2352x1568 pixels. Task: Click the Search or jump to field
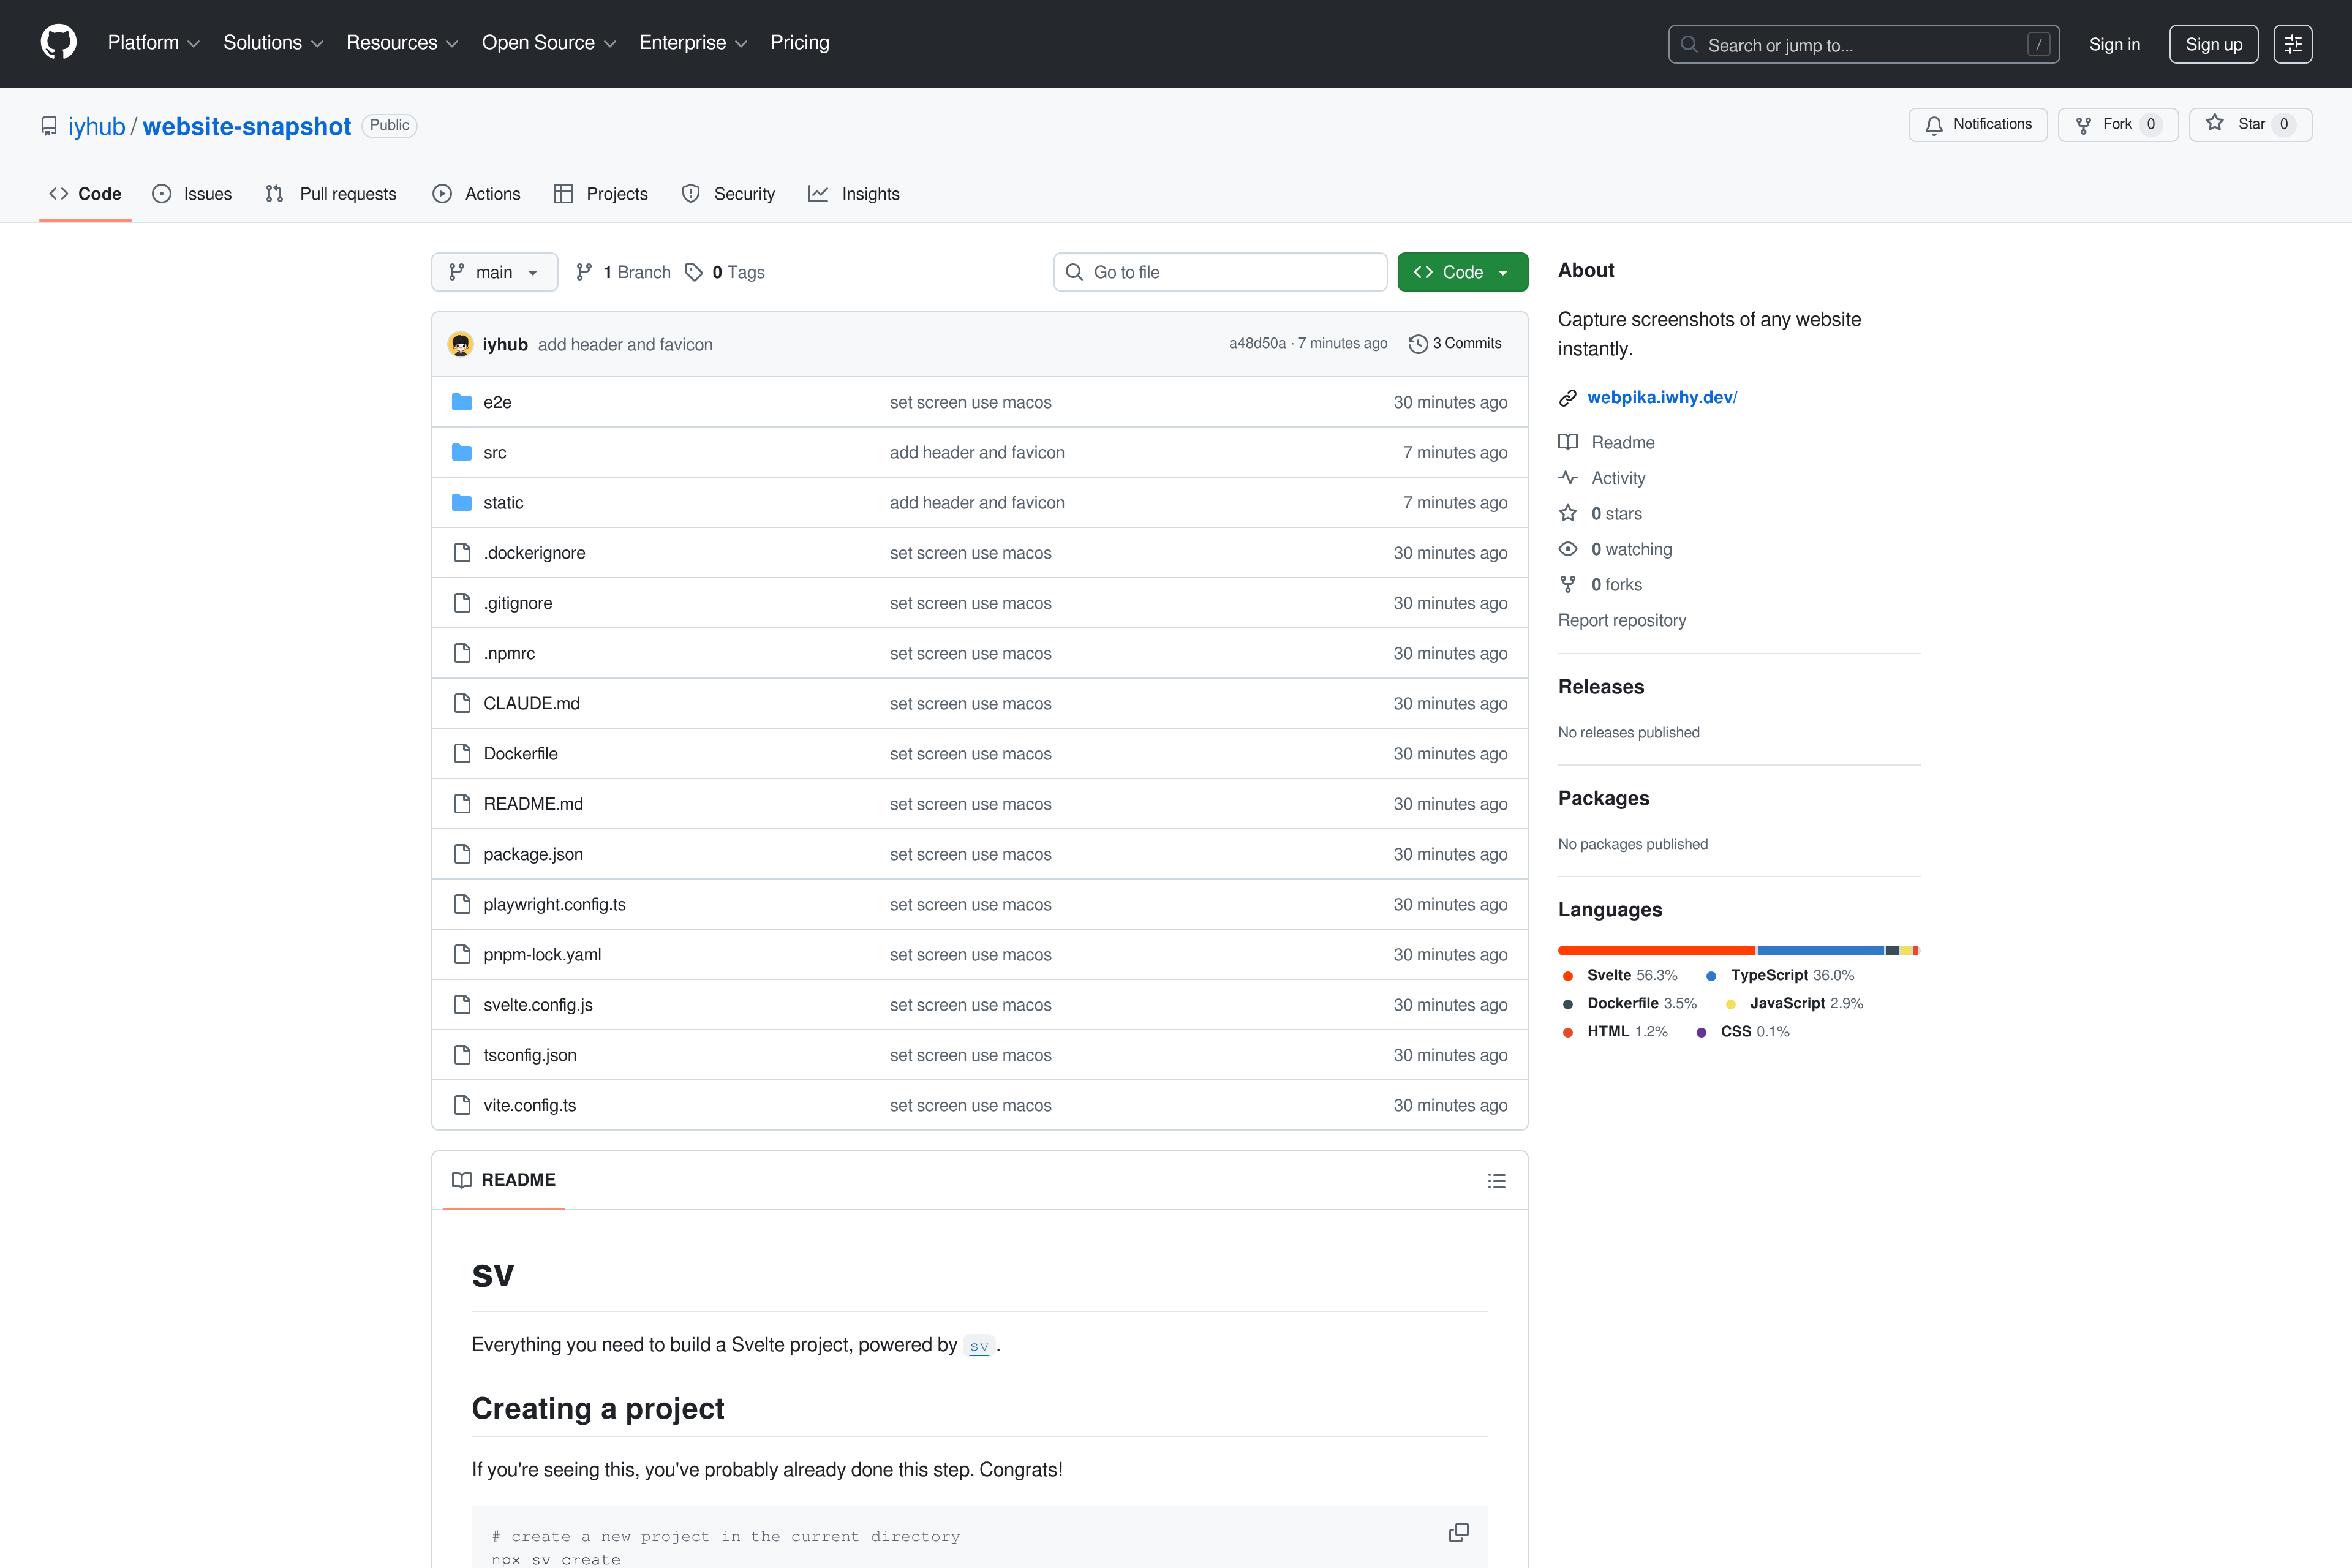point(1863,44)
